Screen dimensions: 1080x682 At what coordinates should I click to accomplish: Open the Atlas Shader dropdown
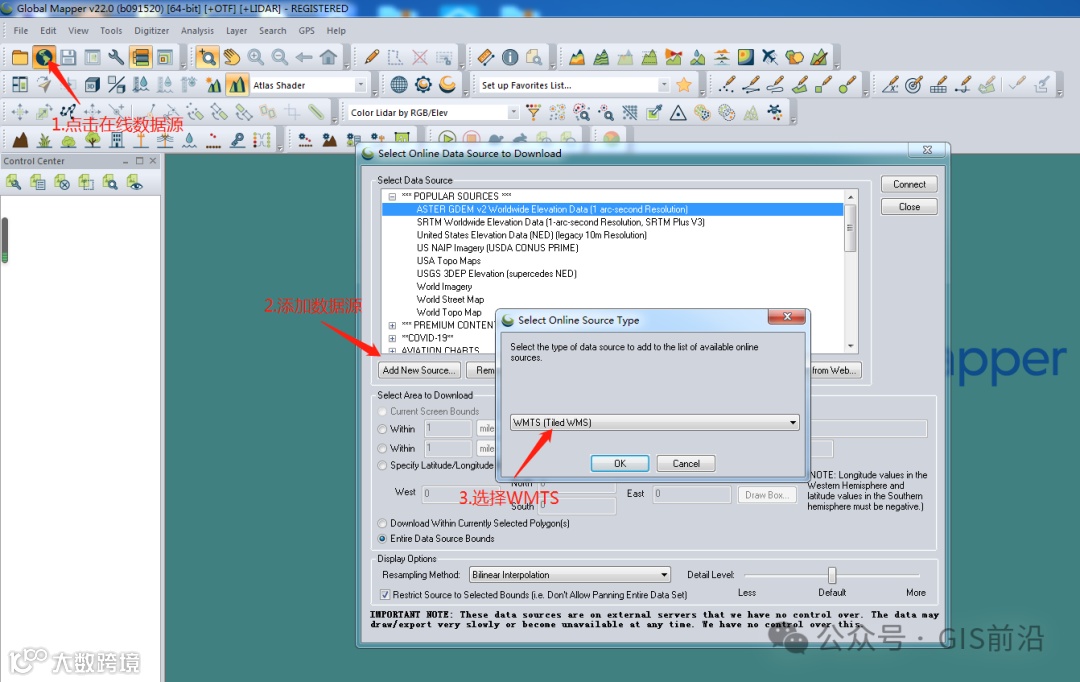[360, 85]
